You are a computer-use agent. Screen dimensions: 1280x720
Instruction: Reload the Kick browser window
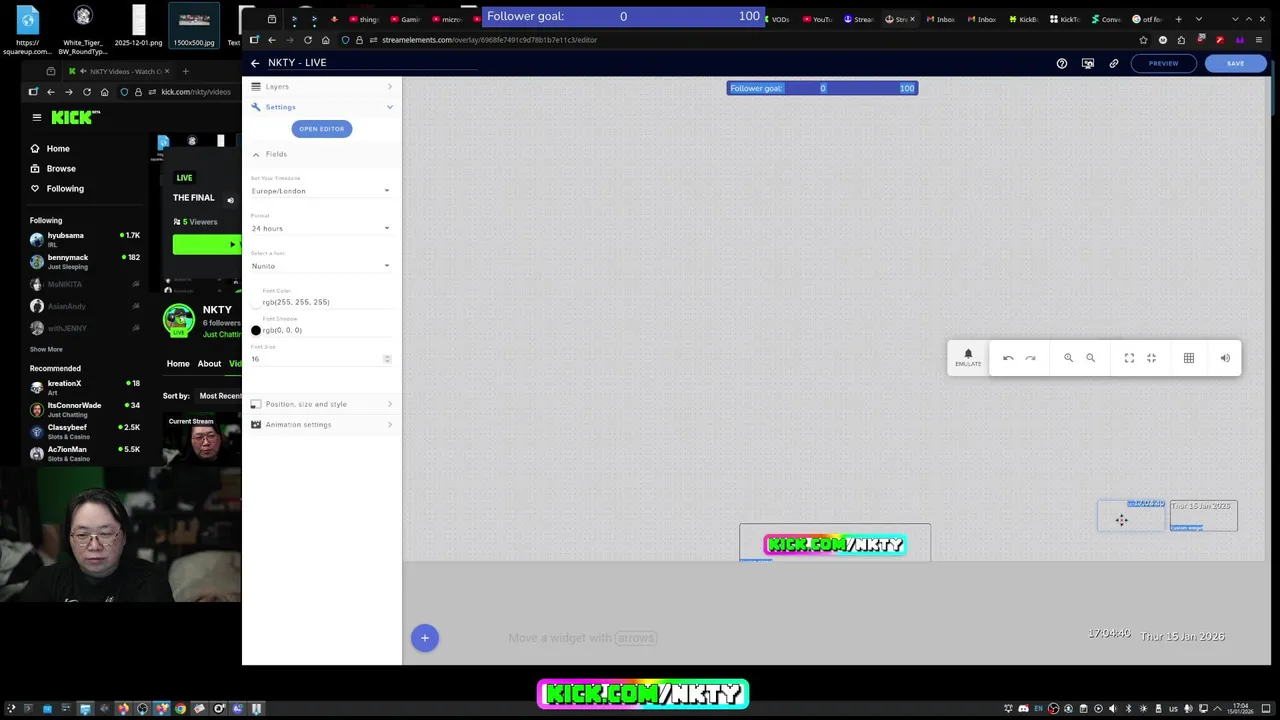click(87, 92)
